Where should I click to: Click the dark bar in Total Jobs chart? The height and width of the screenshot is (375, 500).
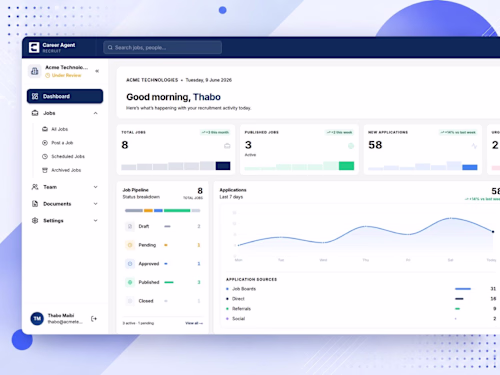(223, 166)
